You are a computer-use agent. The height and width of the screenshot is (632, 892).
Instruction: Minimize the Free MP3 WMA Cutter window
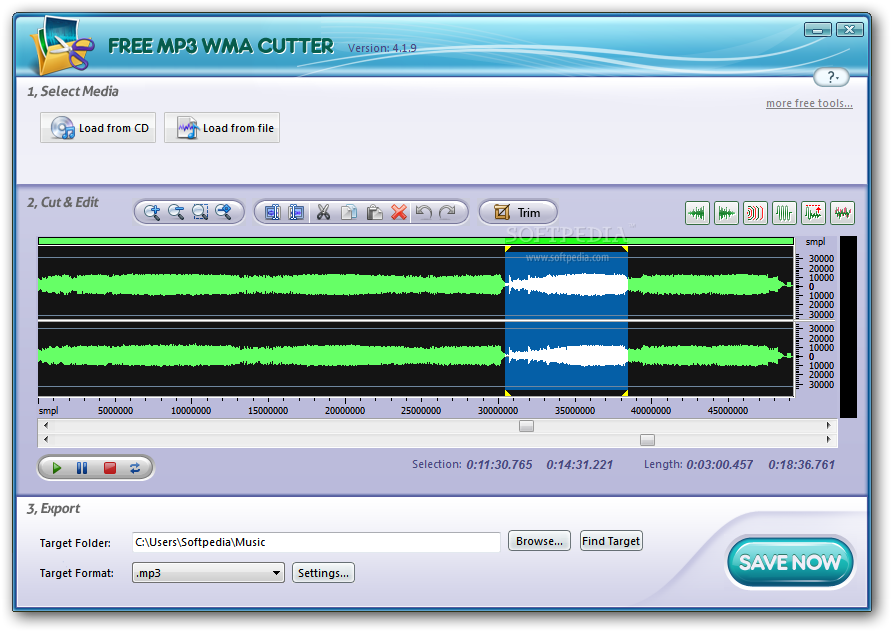(x=817, y=29)
